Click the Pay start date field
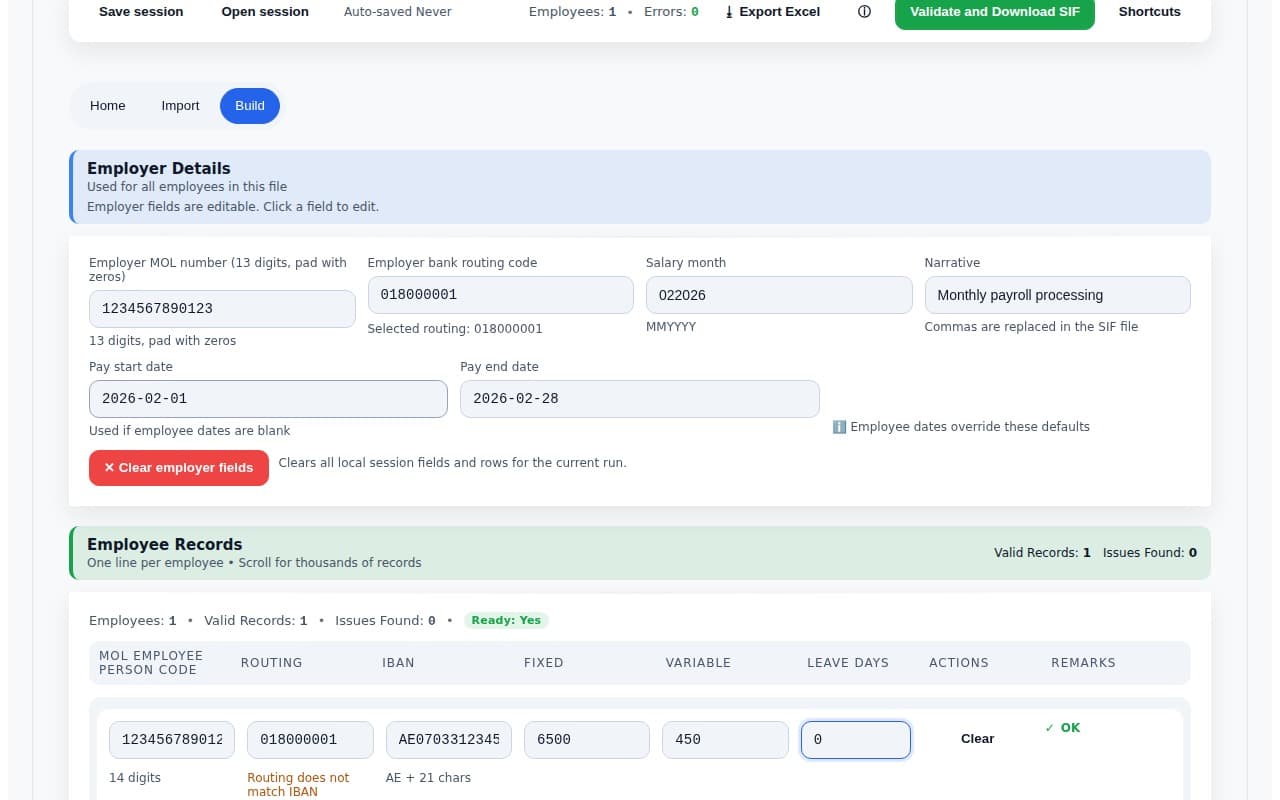The height and width of the screenshot is (800, 1280). coord(267,398)
